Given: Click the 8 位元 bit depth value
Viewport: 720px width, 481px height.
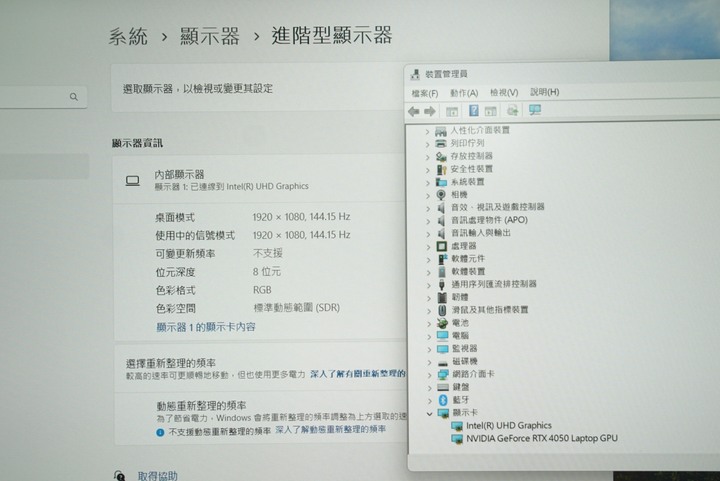Looking at the screenshot, I should 266,272.
